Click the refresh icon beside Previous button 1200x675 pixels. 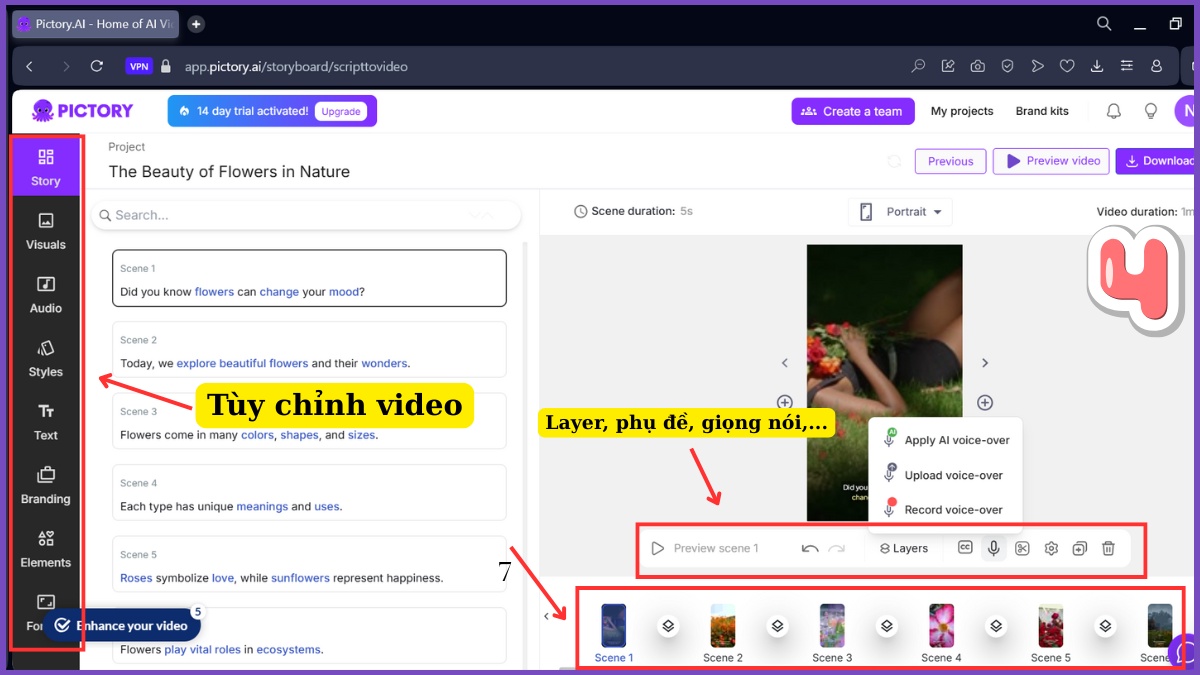(894, 161)
